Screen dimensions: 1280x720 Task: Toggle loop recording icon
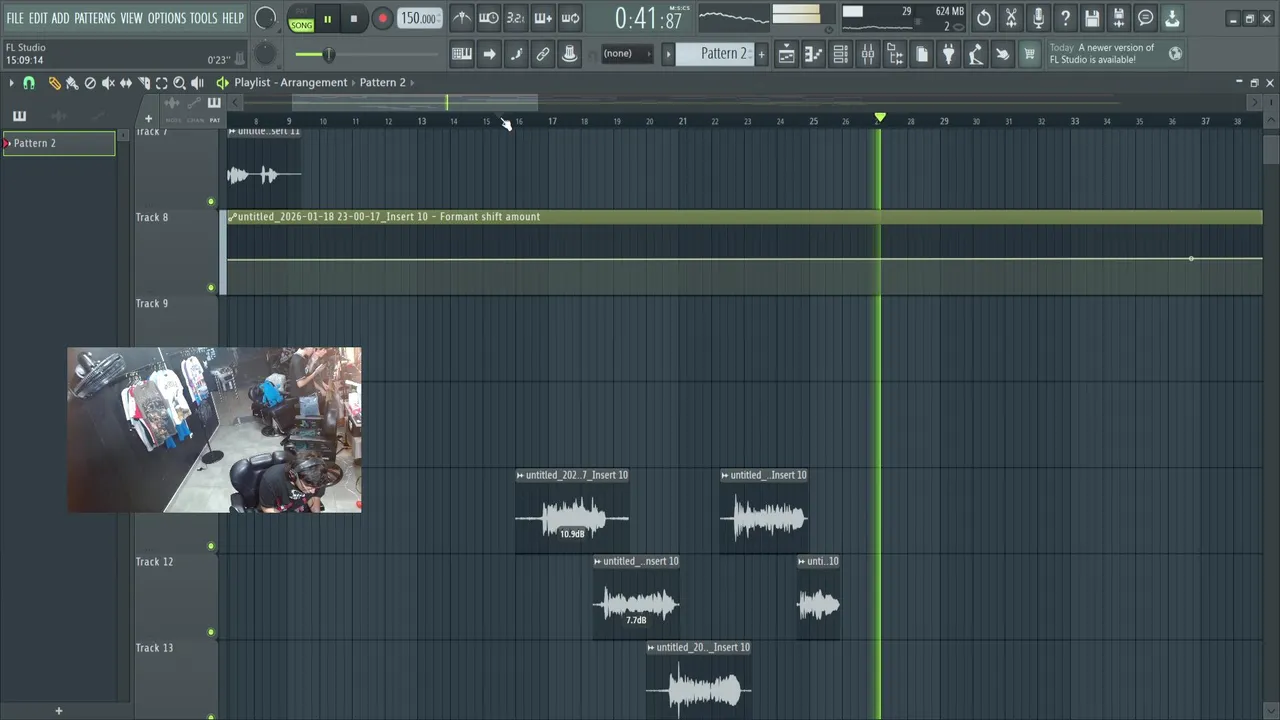click(x=570, y=18)
